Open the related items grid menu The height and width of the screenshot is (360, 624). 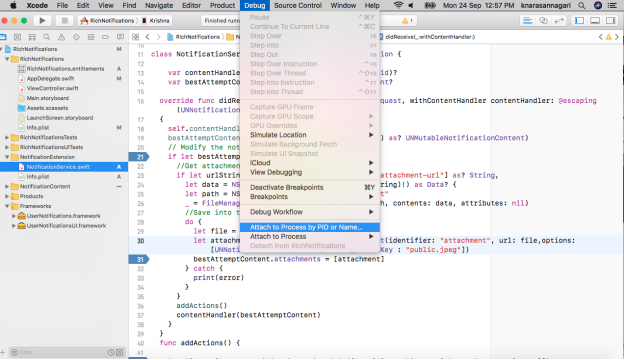click(x=135, y=37)
